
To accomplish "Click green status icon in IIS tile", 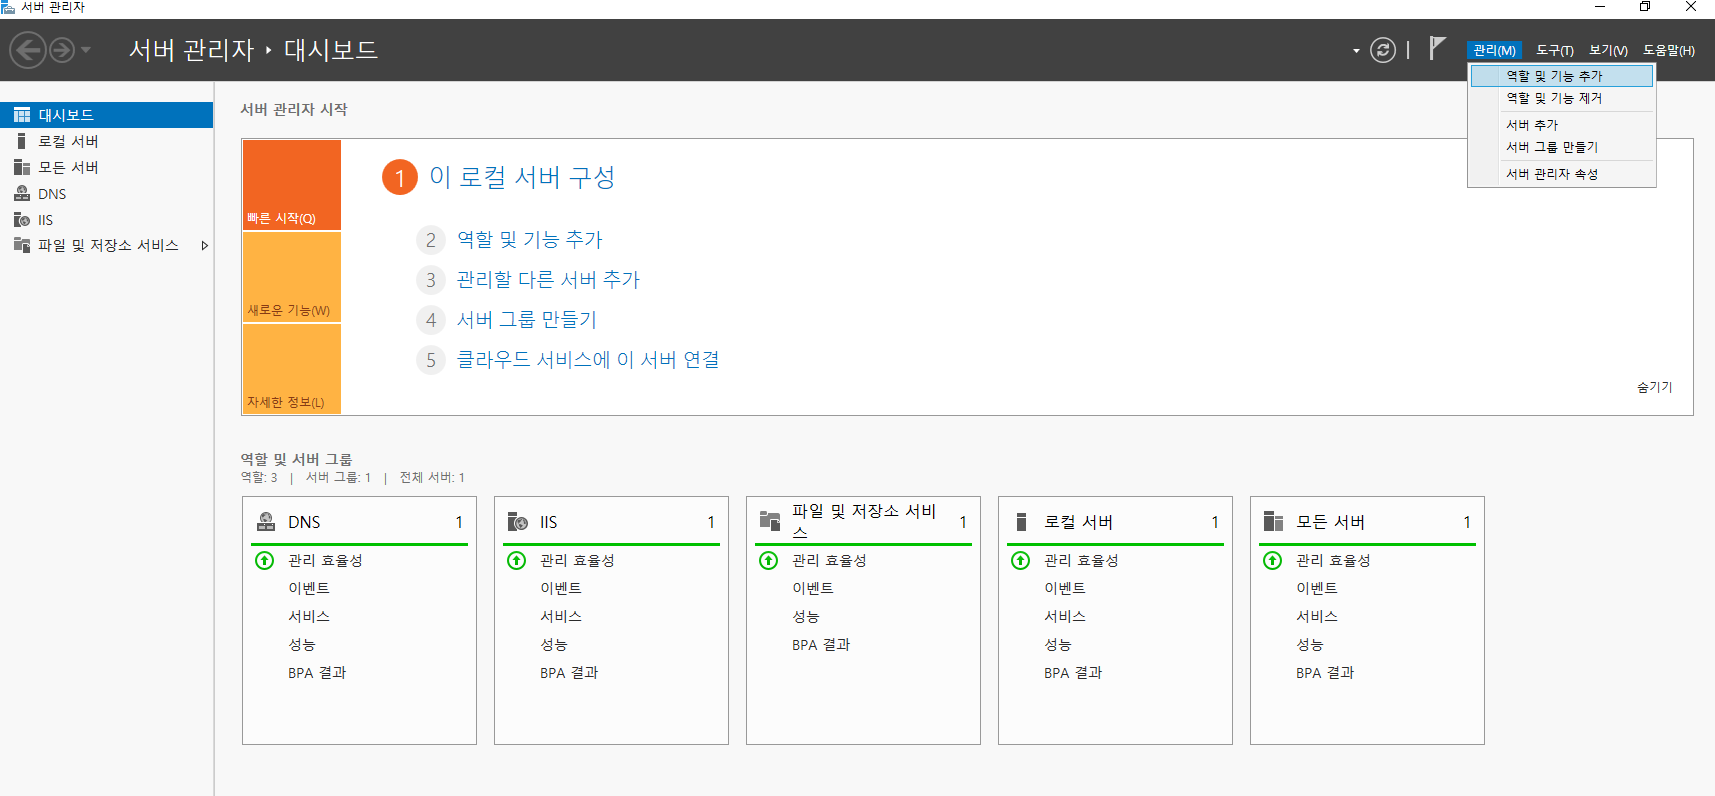I will click(517, 561).
